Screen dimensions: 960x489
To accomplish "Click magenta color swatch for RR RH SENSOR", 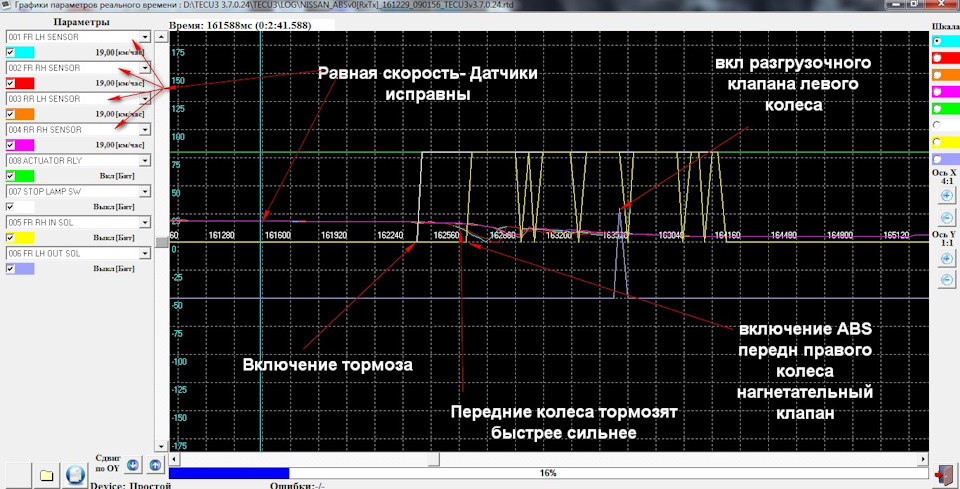I will (24, 145).
